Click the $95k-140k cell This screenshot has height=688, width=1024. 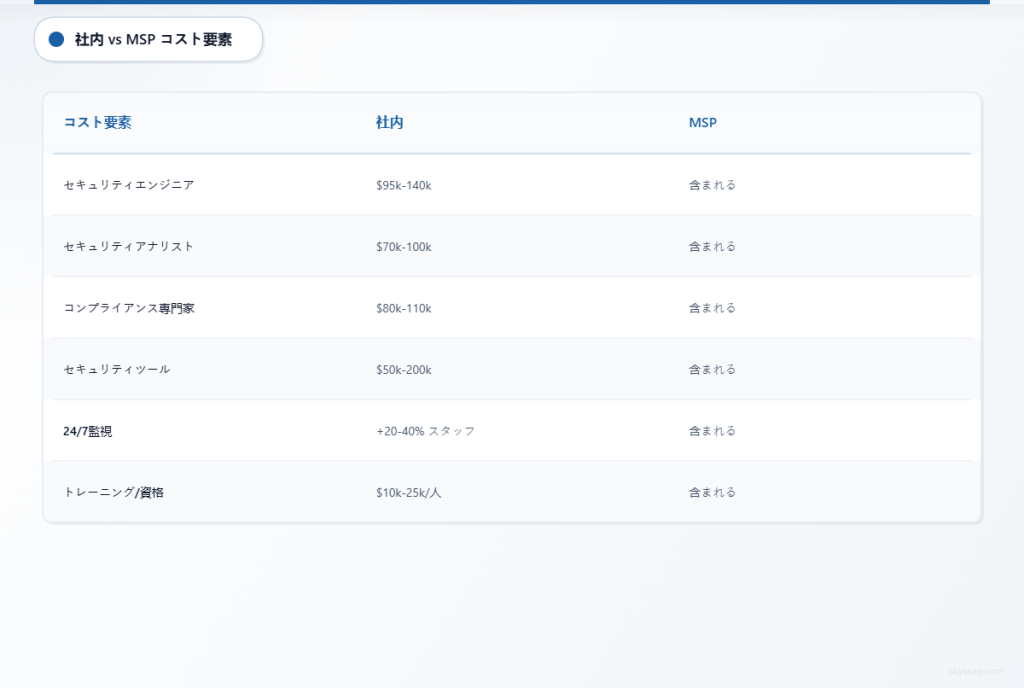(x=404, y=185)
